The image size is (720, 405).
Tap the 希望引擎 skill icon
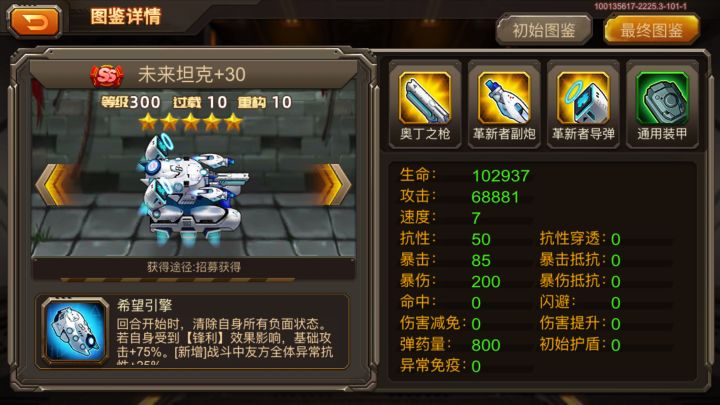coord(75,331)
